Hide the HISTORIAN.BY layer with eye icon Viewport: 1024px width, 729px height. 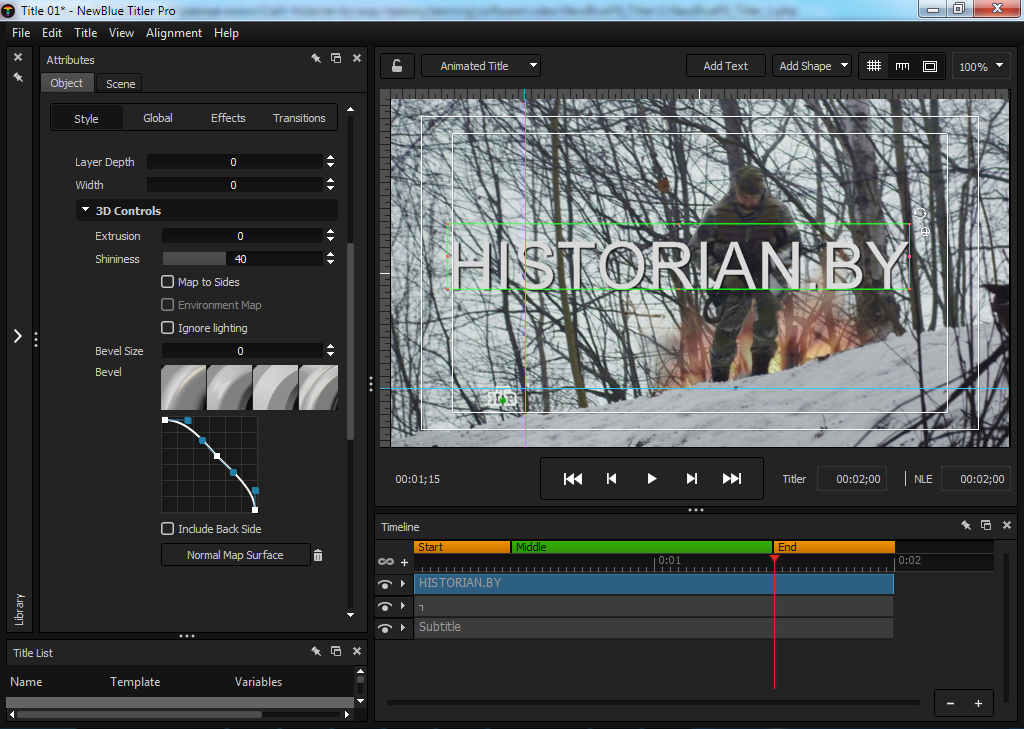[x=385, y=584]
